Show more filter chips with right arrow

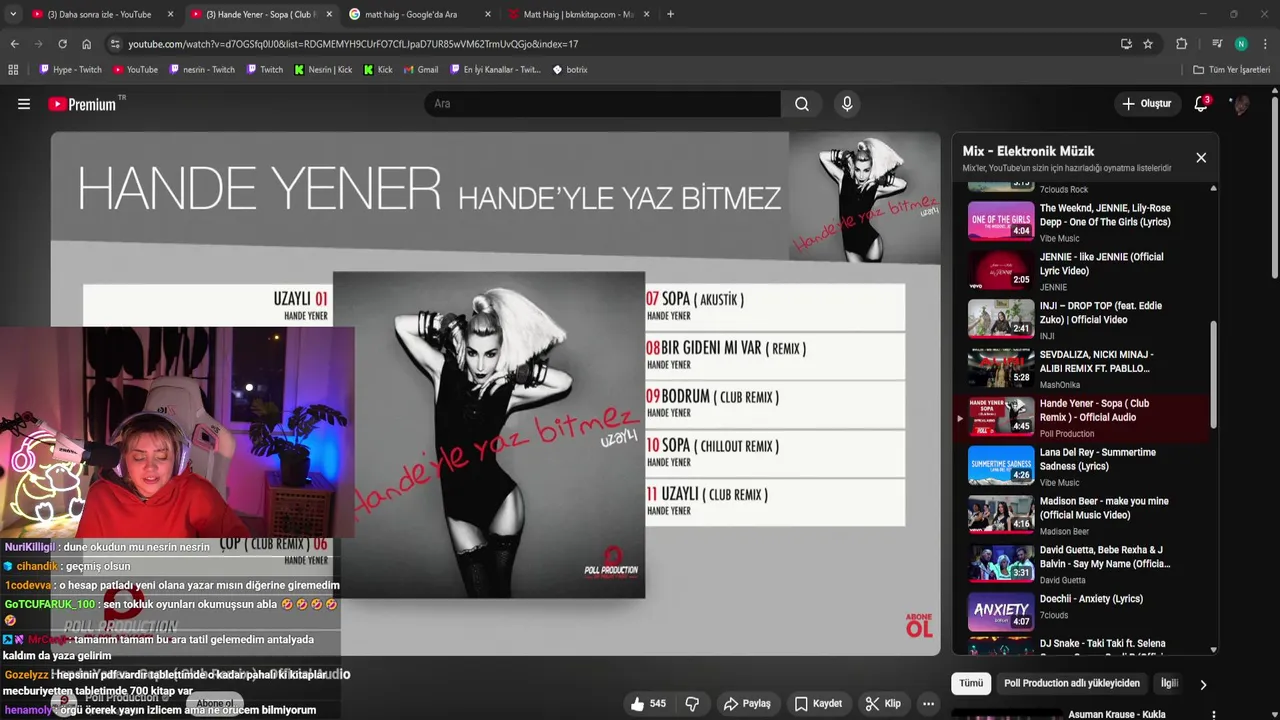pos(1203,684)
